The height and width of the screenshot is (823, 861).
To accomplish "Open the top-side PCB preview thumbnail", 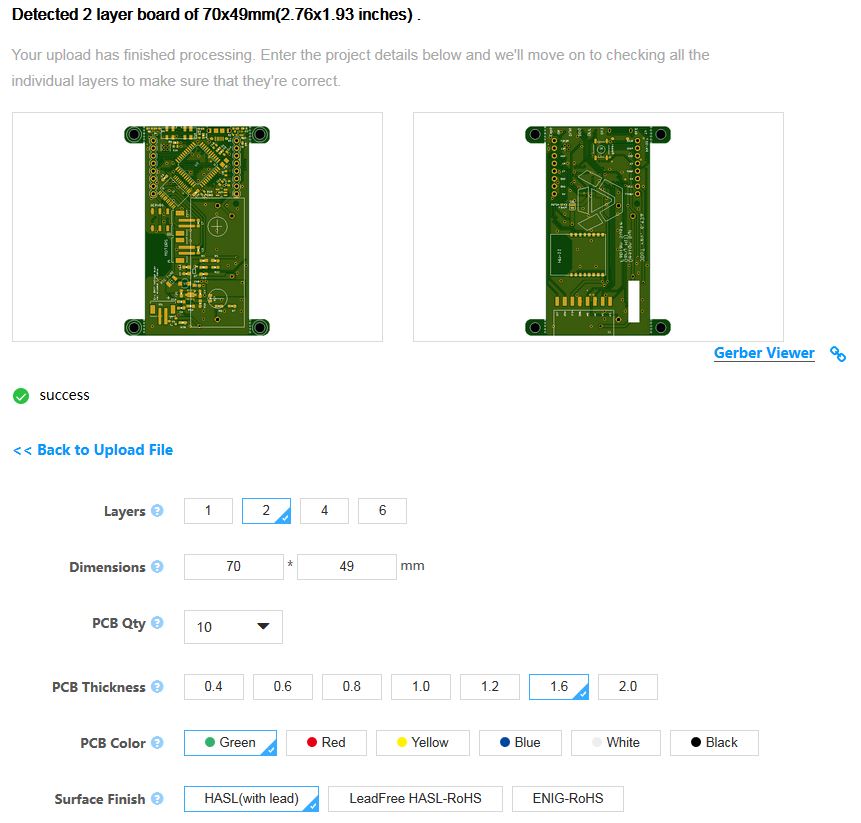I will click(198, 227).
